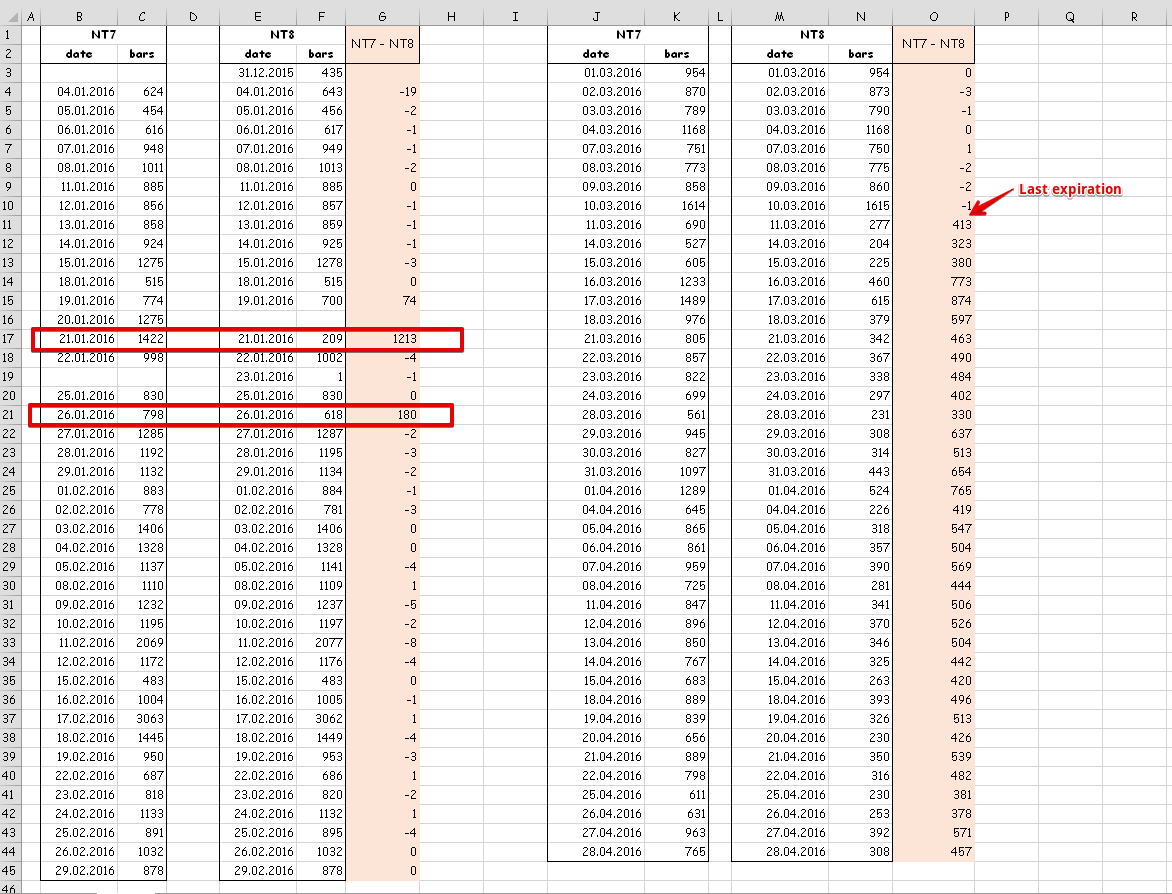Click the 'NT7' title above column J
Viewport: 1172px width, 894px height.
628,34
